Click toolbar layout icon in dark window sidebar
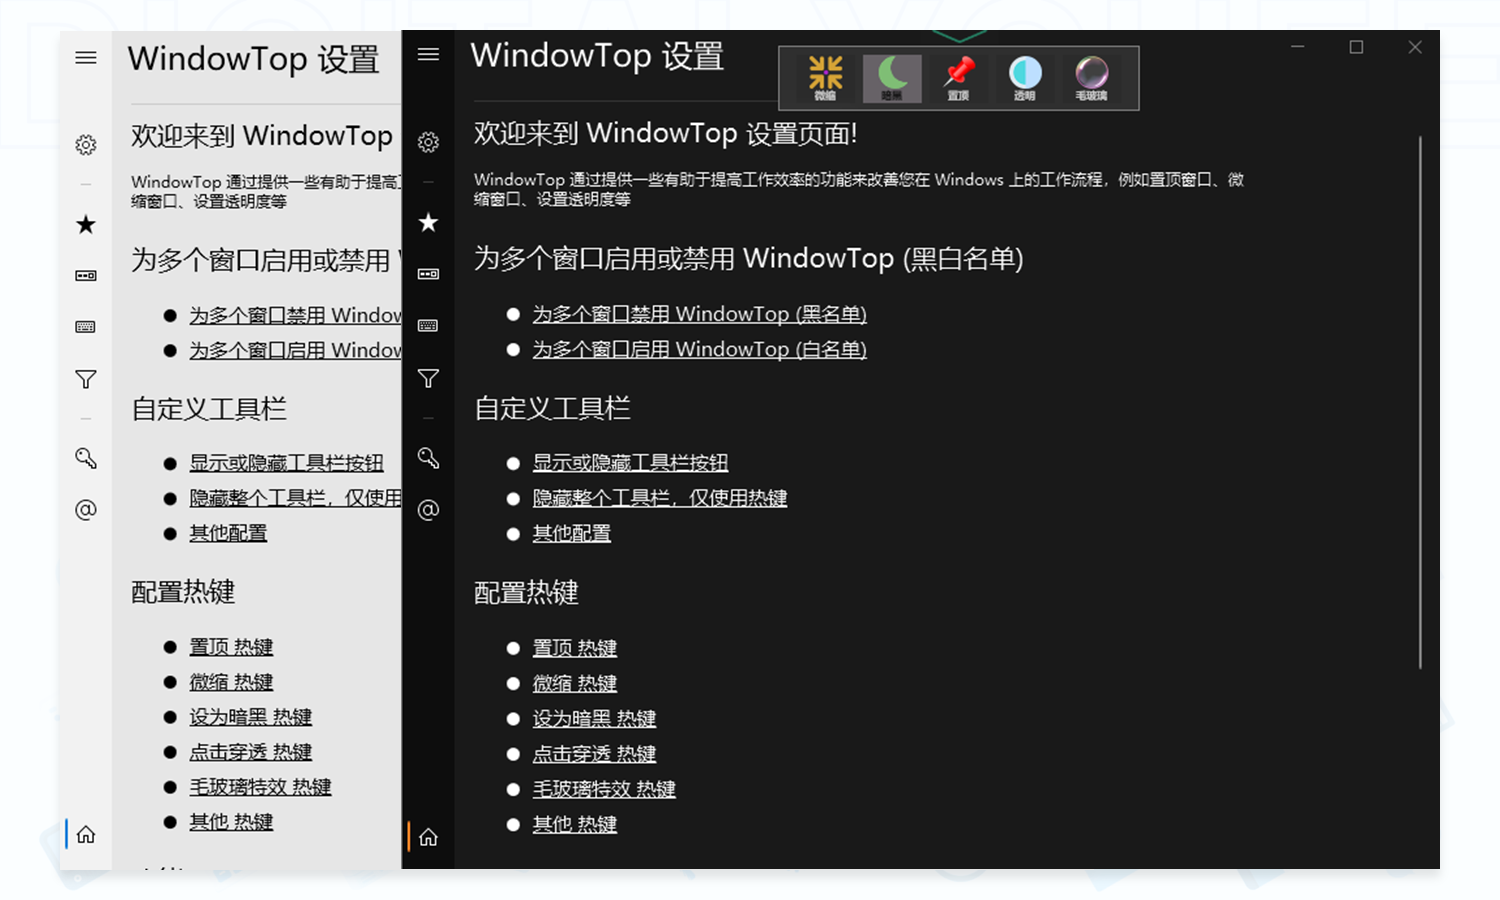This screenshot has width=1500, height=900. click(x=428, y=274)
